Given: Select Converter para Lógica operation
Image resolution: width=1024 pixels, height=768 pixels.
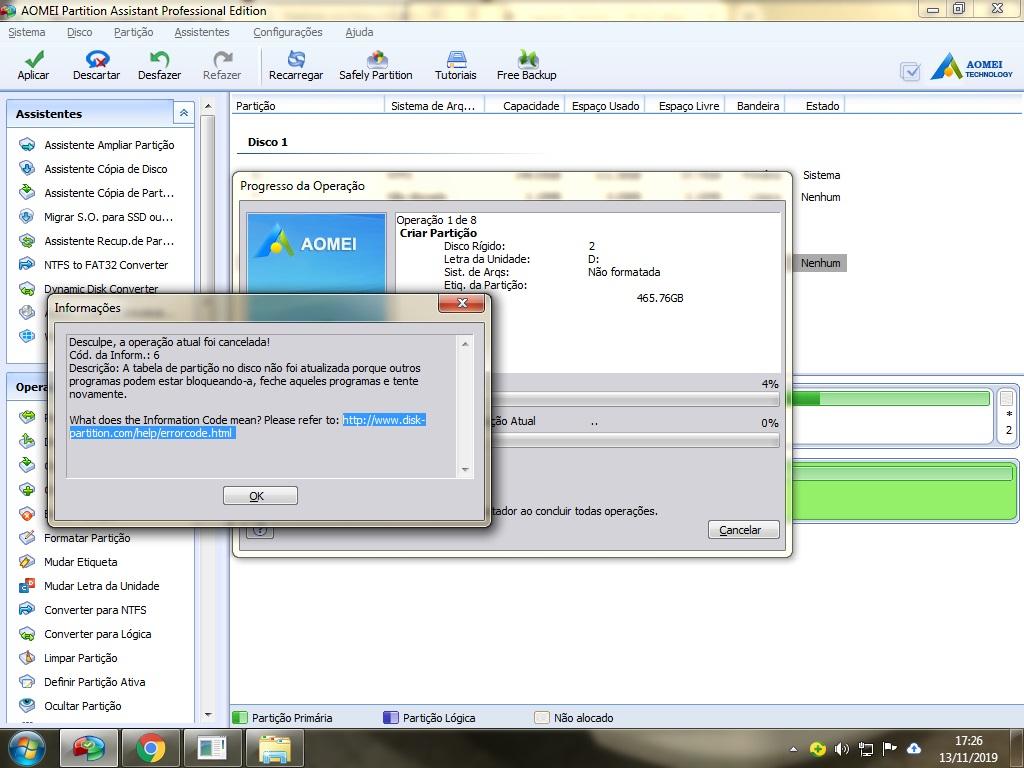Looking at the screenshot, I should [x=86, y=634].
